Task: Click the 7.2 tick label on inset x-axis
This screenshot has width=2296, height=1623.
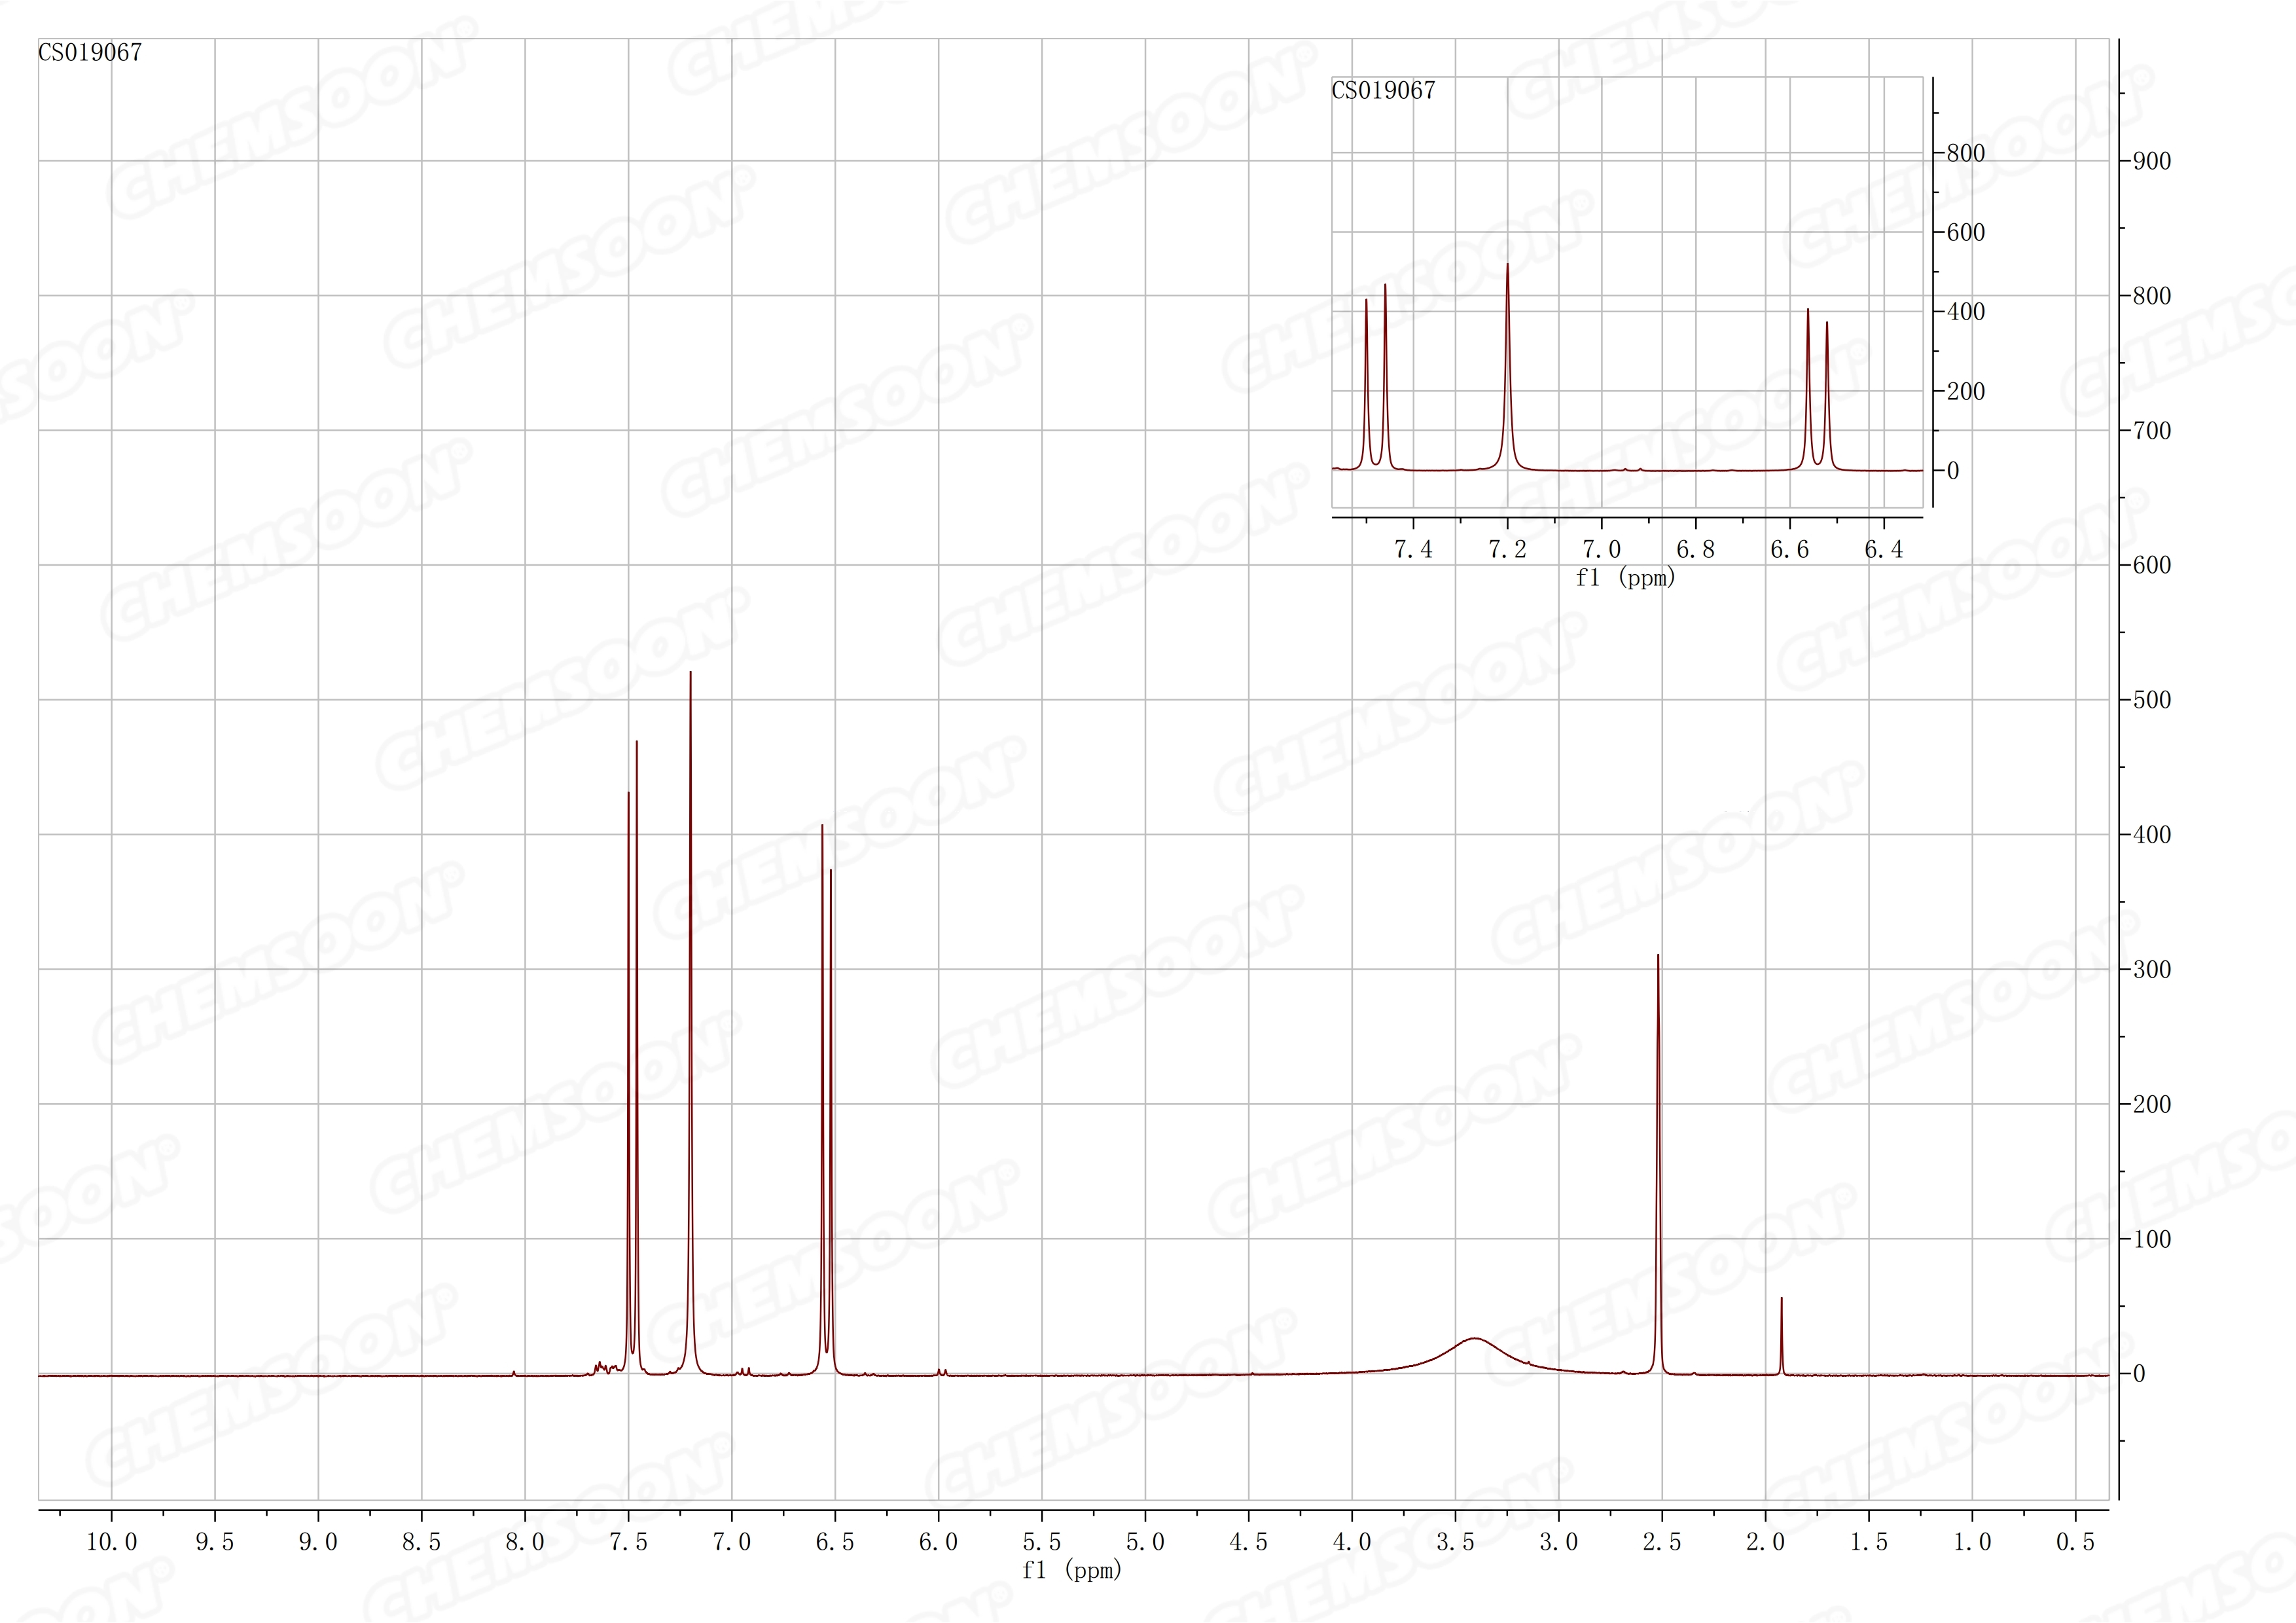Action: 1507,549
